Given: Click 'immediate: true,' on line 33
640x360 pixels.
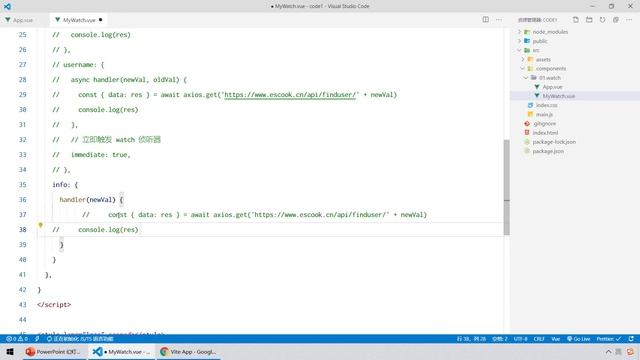Looking at the screenshot, I should [100, 155].
